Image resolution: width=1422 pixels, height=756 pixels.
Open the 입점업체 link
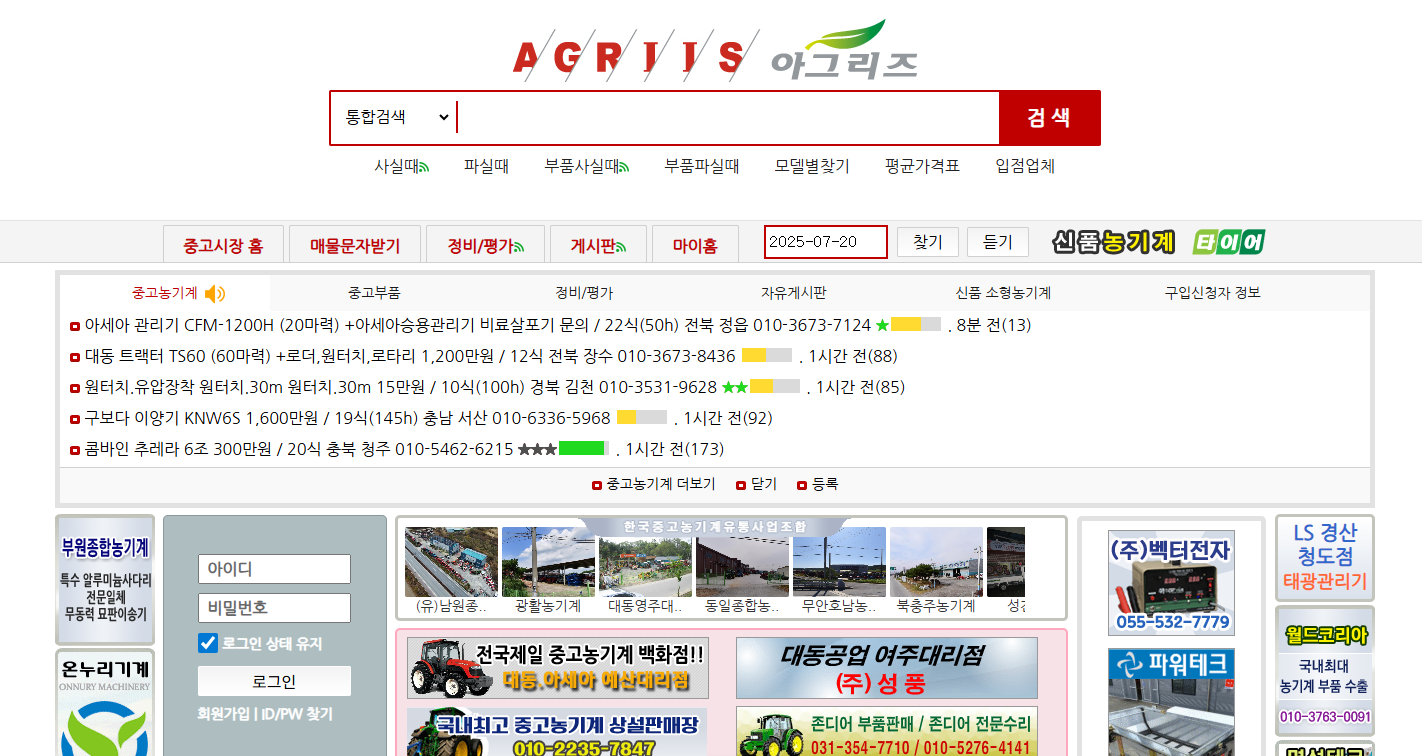point(1025,166)
